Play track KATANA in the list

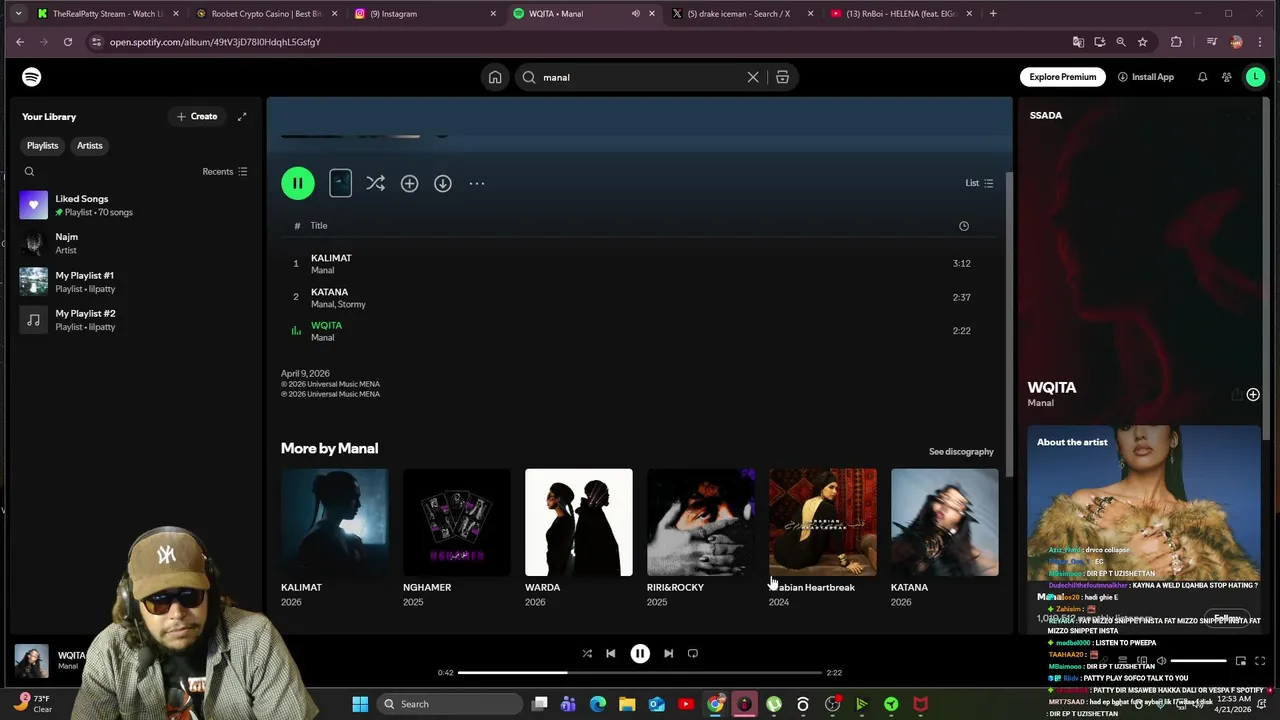tap(639, 297)
